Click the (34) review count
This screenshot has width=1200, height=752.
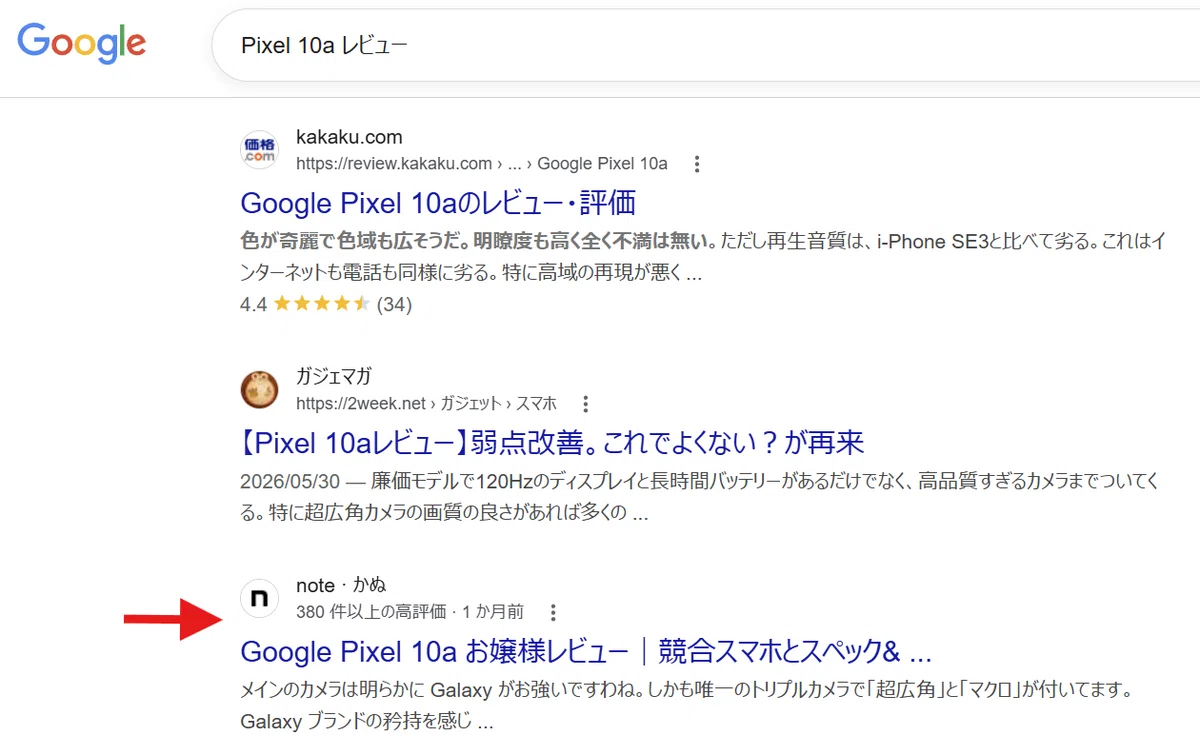click(394, 304)
